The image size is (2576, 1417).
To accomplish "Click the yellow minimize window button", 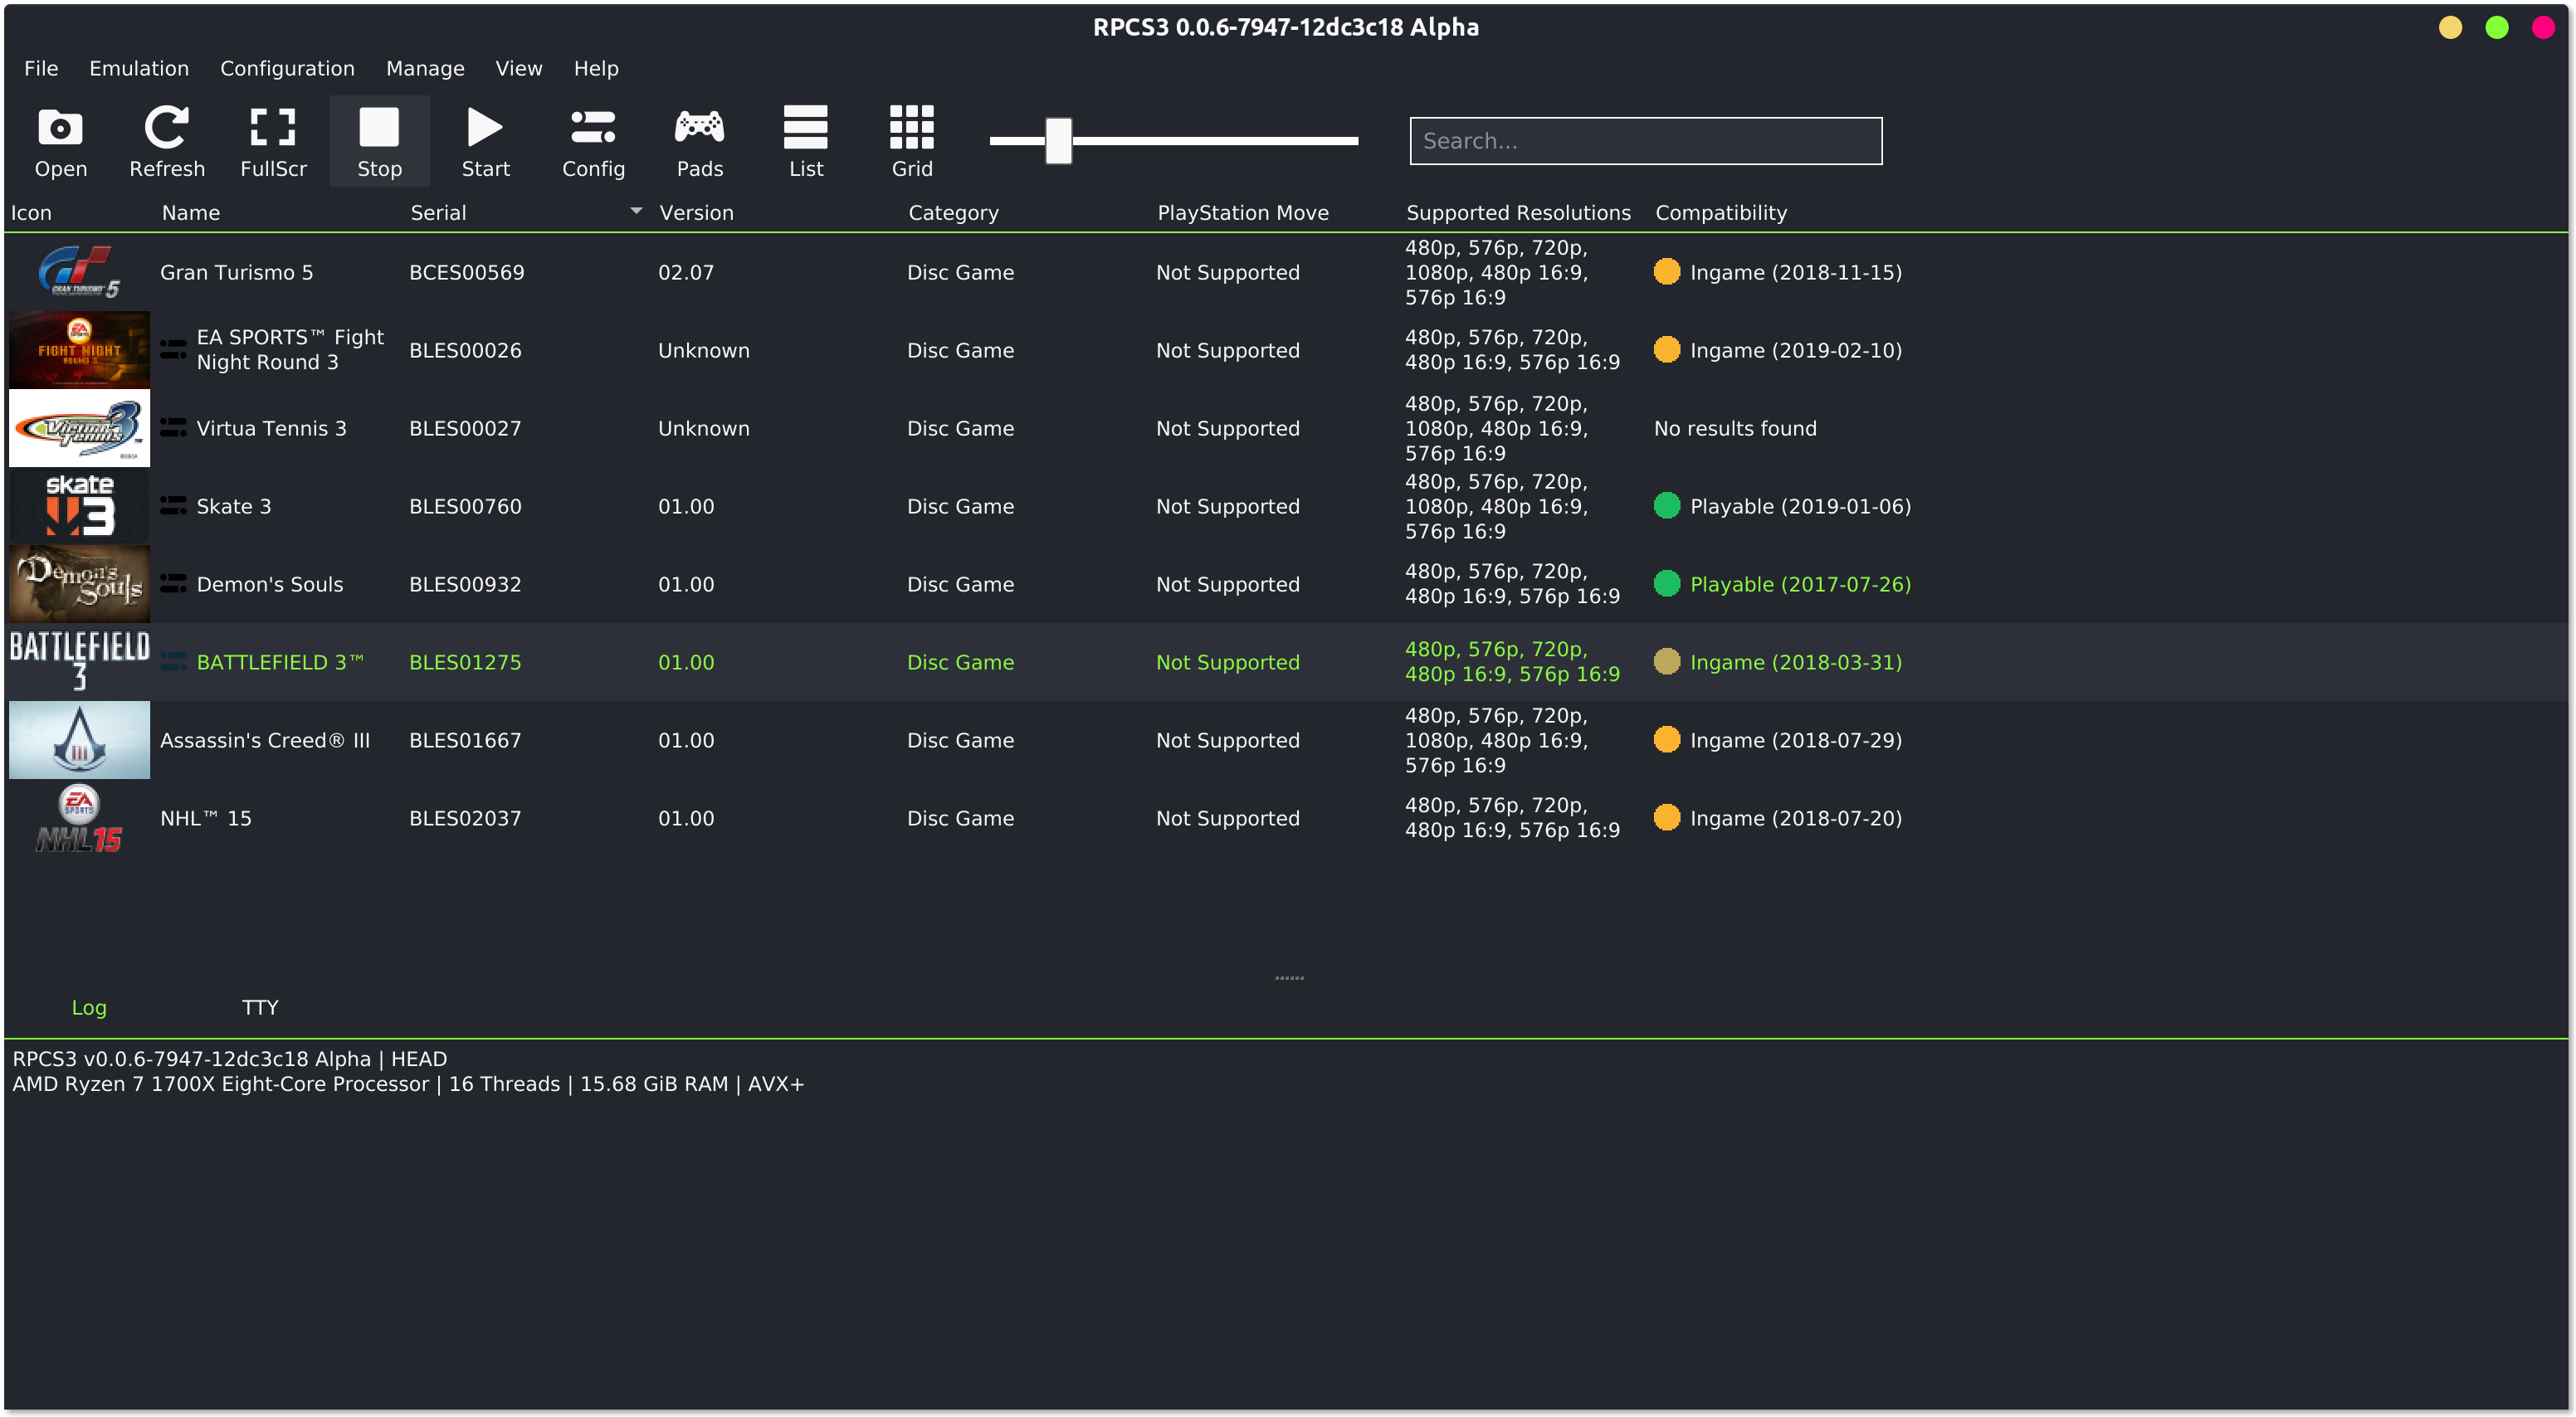I will point(2450,27).
